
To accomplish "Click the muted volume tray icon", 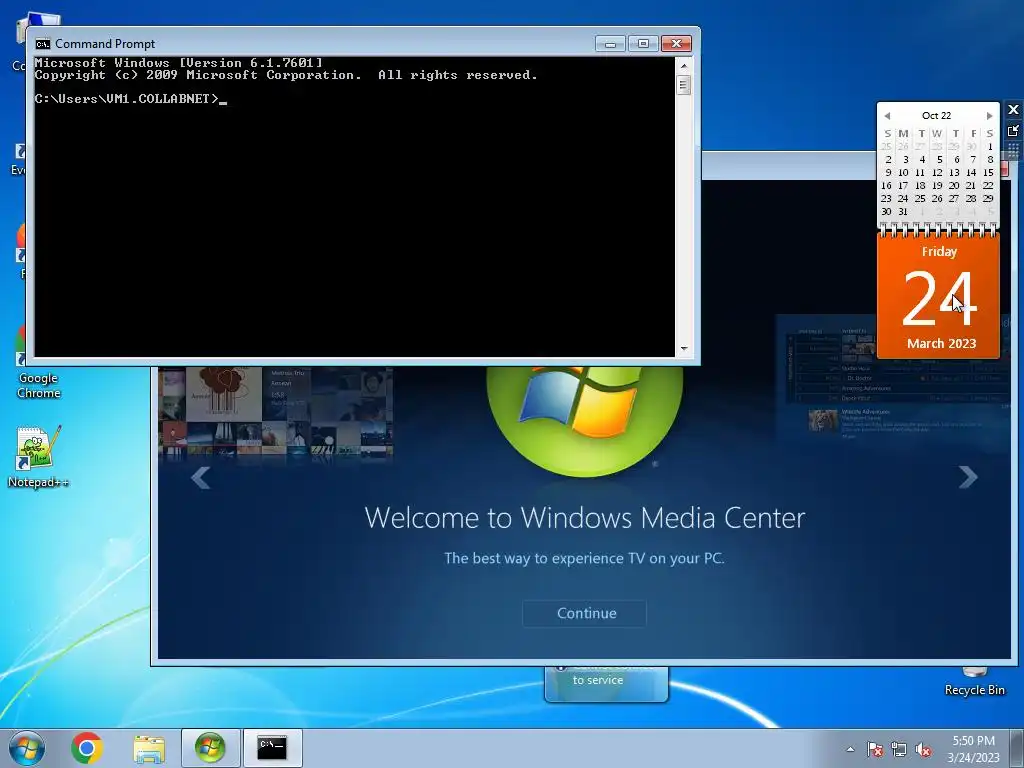I will pyautogui.click(x=923, y=749).
